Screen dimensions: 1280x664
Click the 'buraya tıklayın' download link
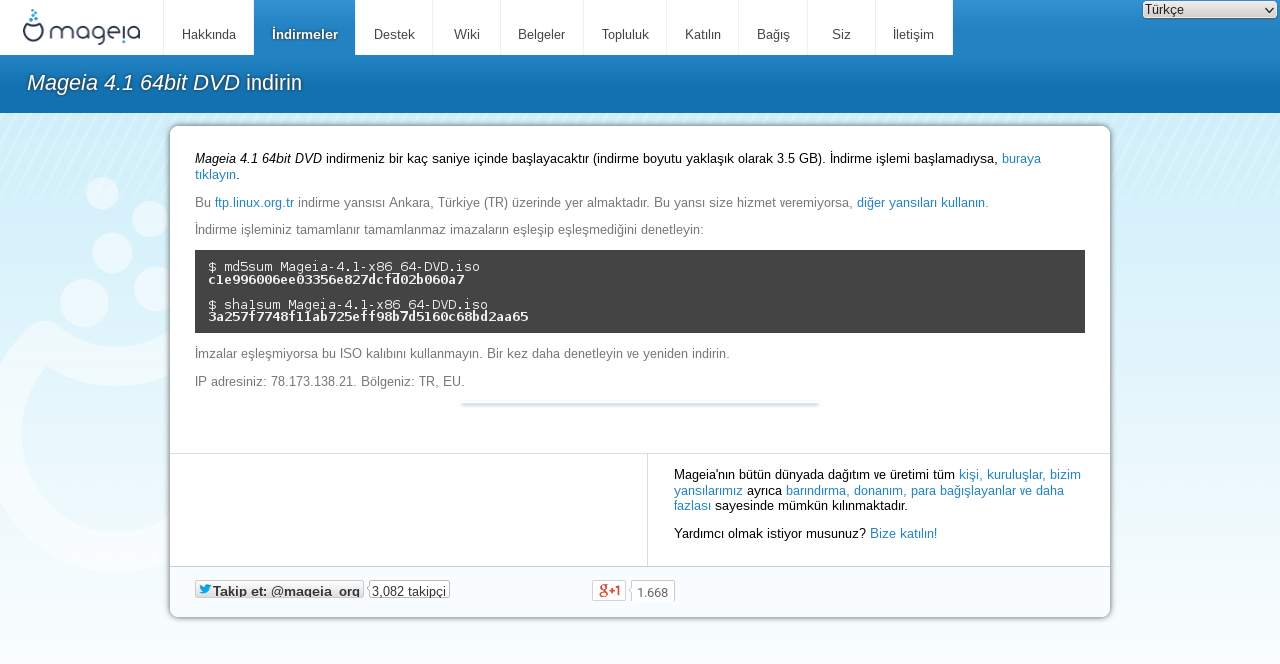1021,158
